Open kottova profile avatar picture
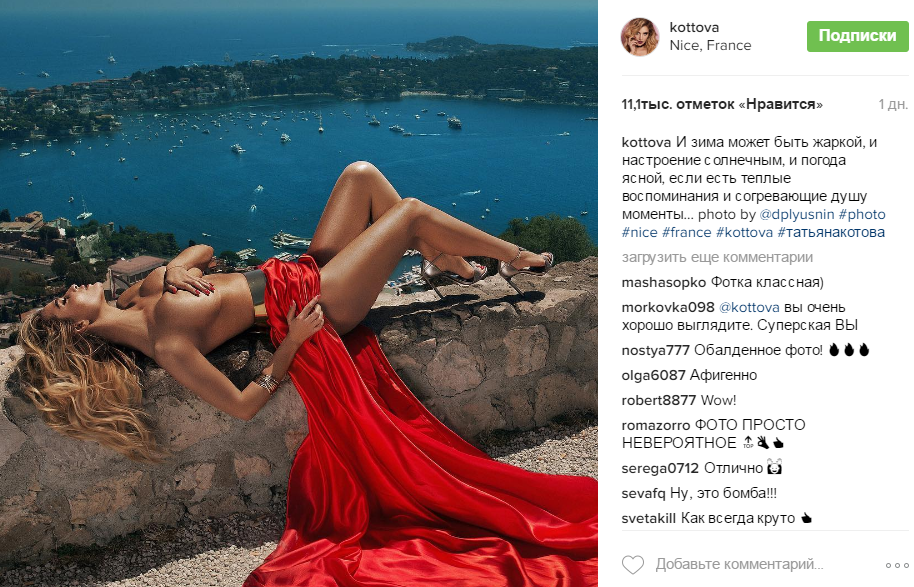The image size is (914, 587). point(640,37)
